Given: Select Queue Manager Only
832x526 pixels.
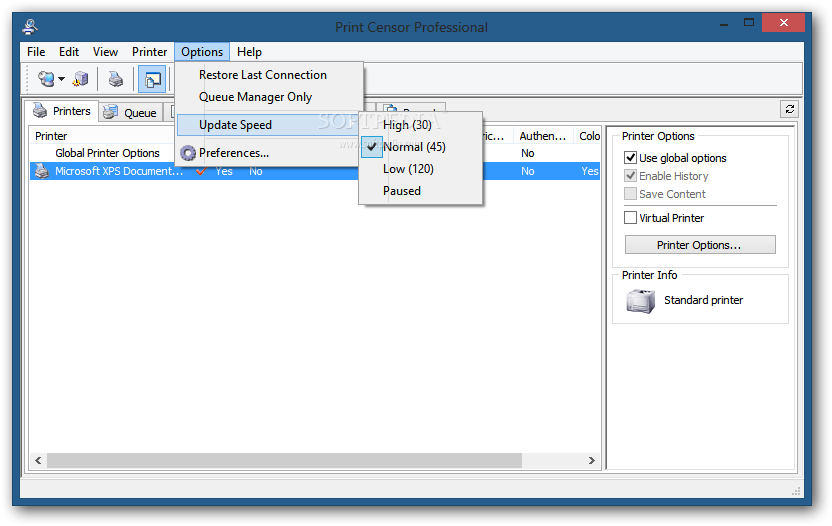Looking at the screenshot, I should pyautogui.click(x=255, y=97).
